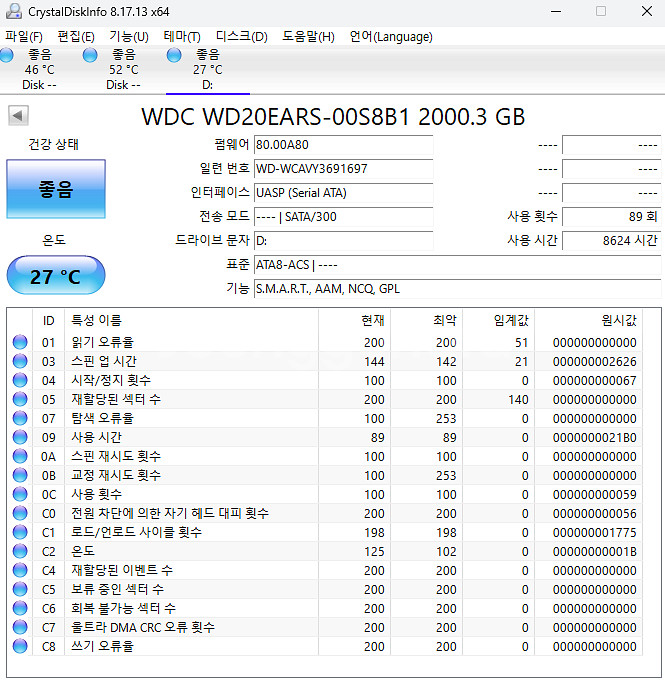
Task: Click the drive letter field D:
Action: tap(343, 240)
